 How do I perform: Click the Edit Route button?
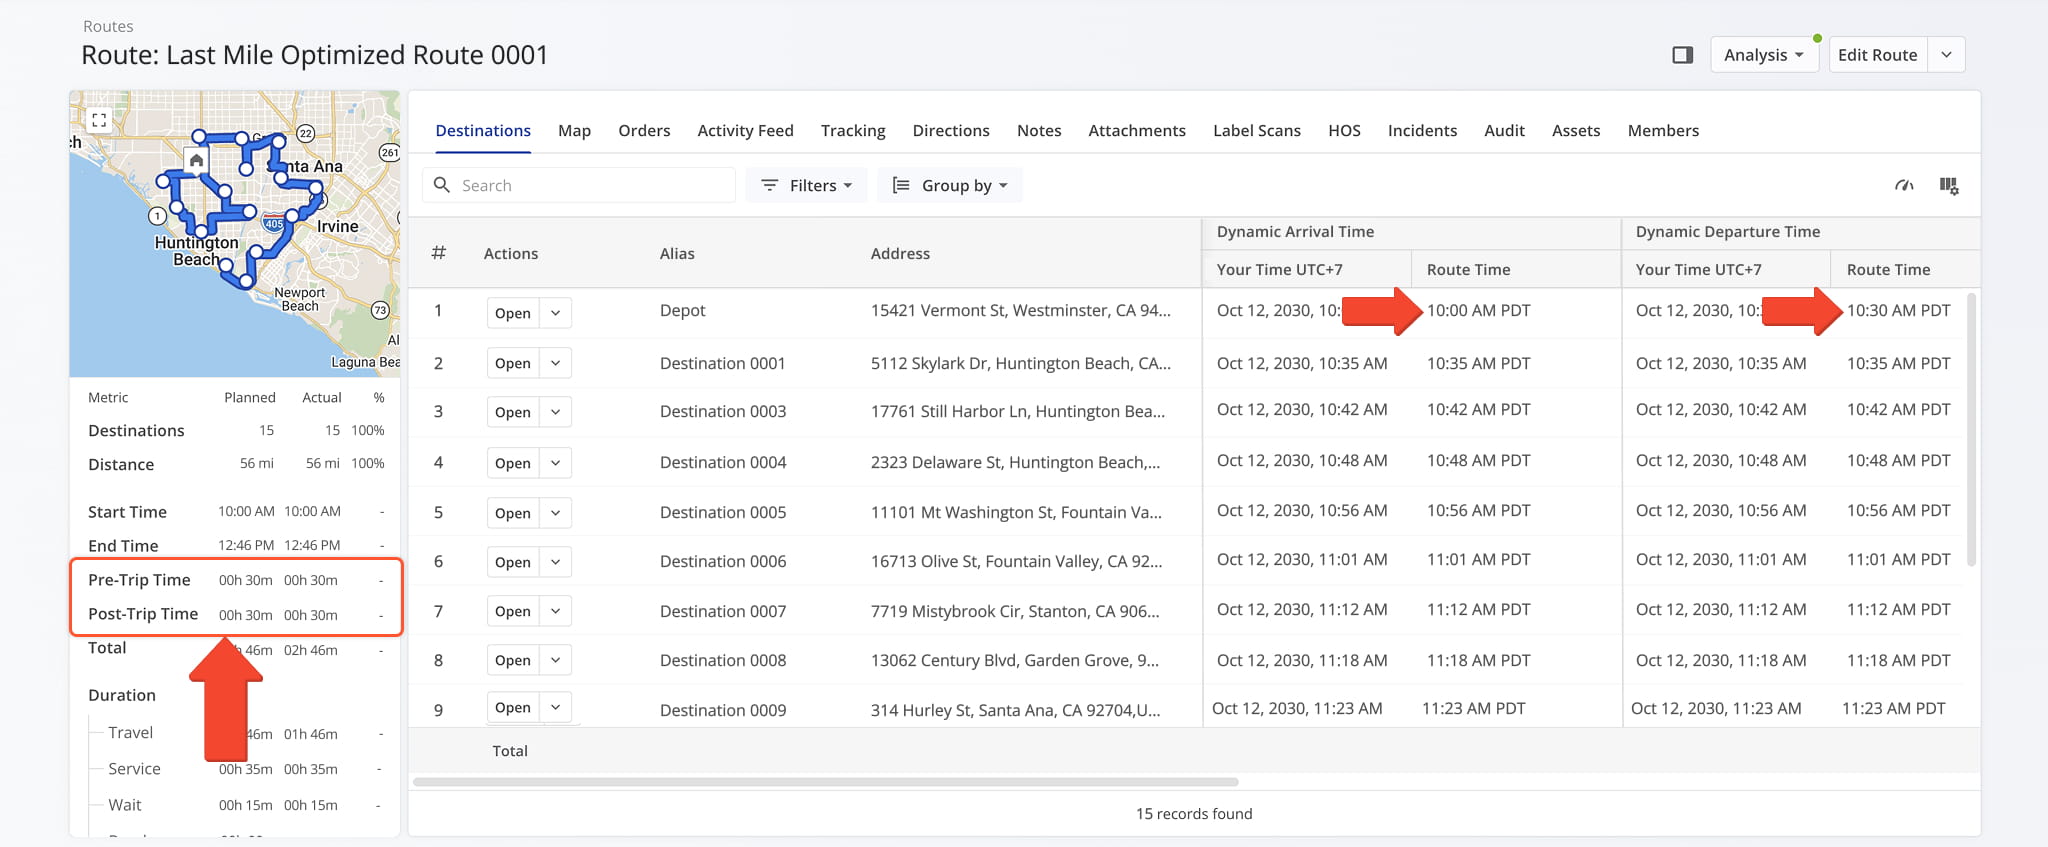1877,55
